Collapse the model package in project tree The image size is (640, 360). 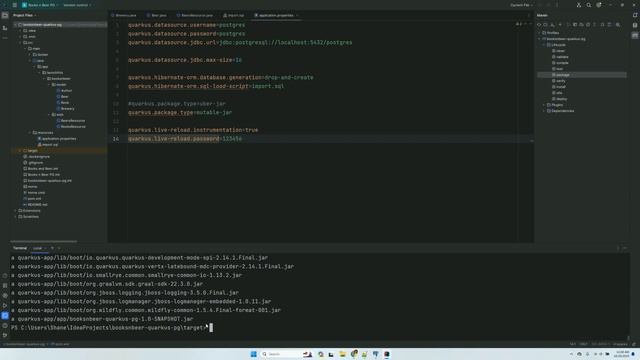coord(49,84)
